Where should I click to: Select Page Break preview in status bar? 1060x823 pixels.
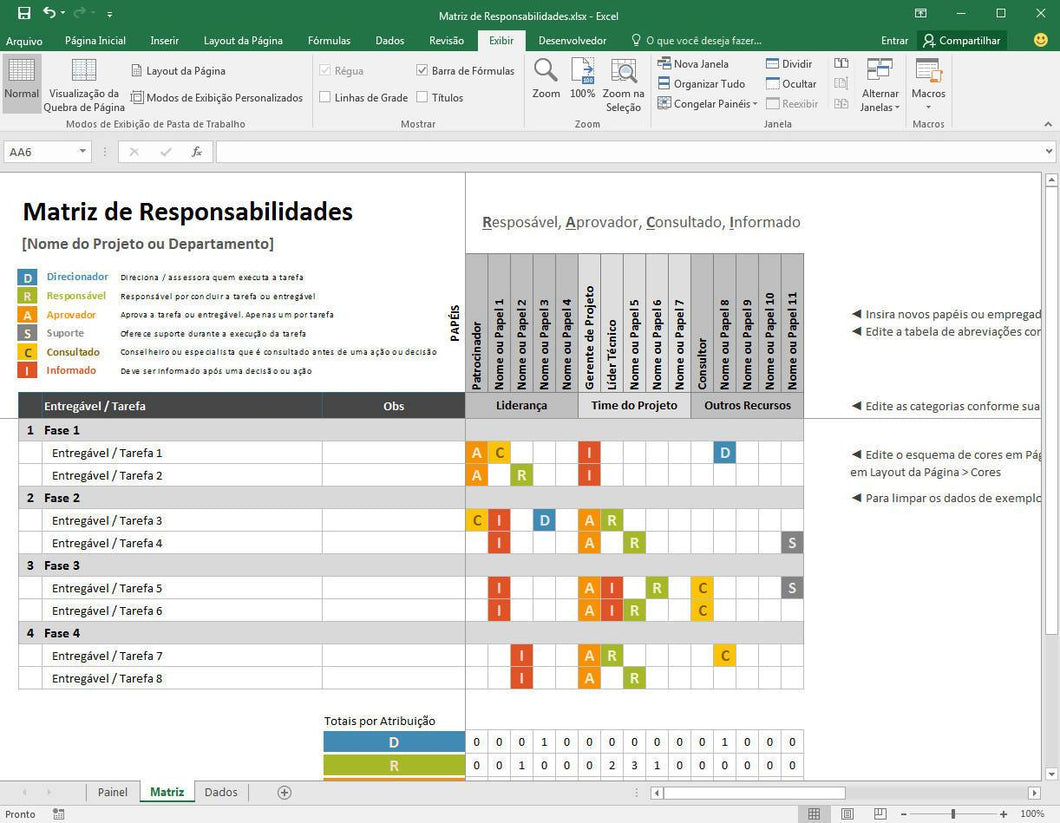(x=880, y=814)
